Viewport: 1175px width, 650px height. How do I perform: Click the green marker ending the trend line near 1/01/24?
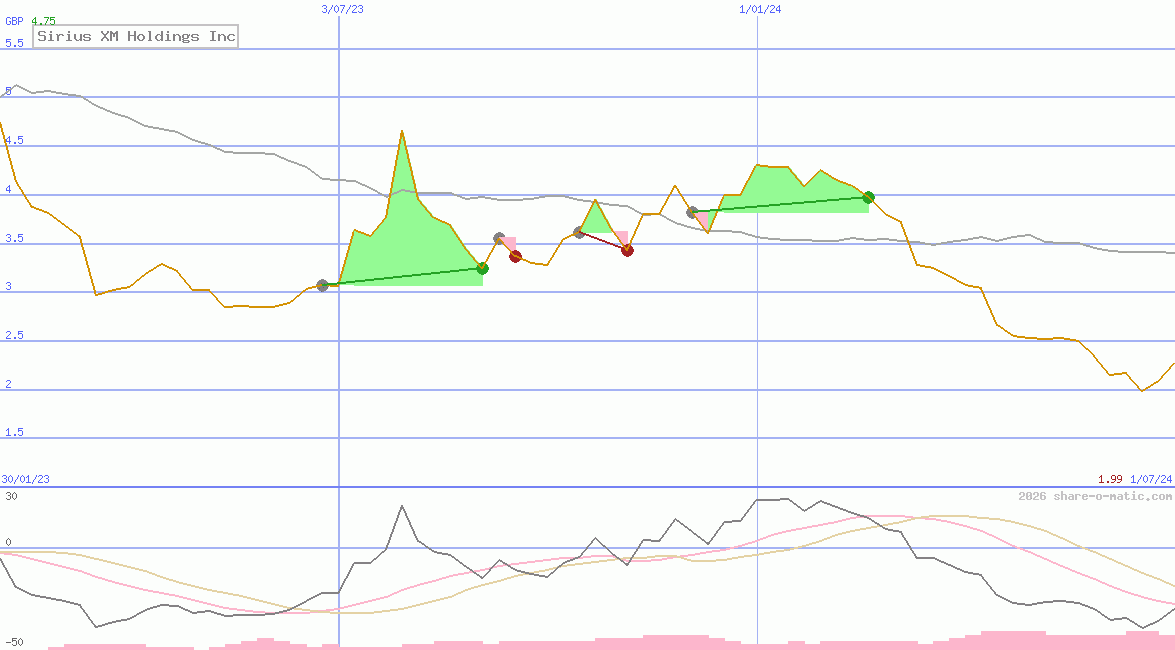point(867,198)
